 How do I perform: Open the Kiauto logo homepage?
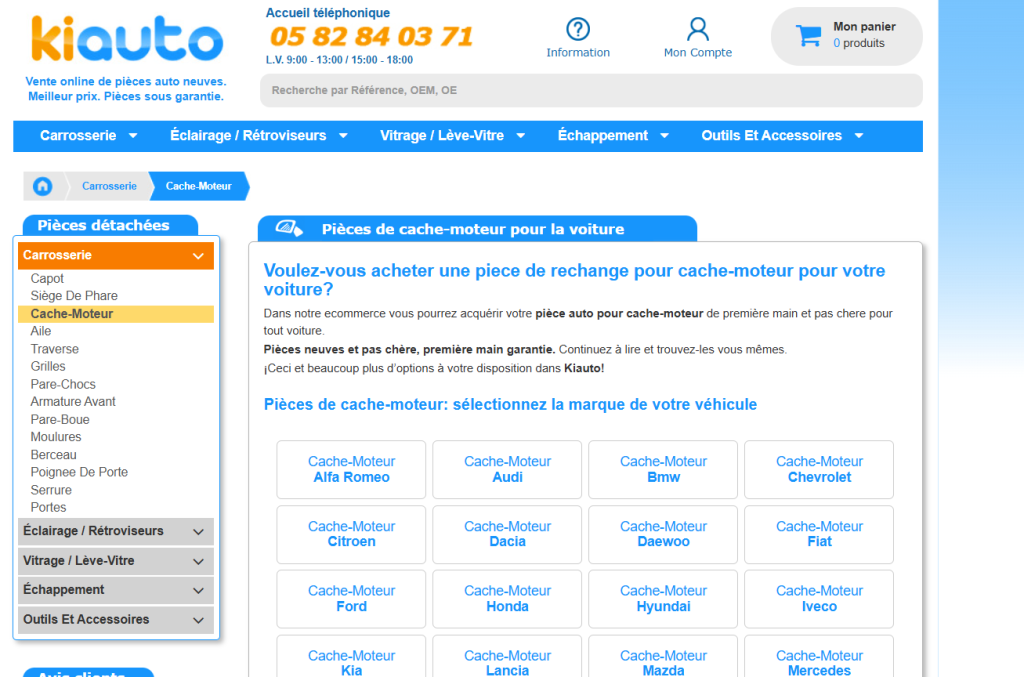click(127, 39)
